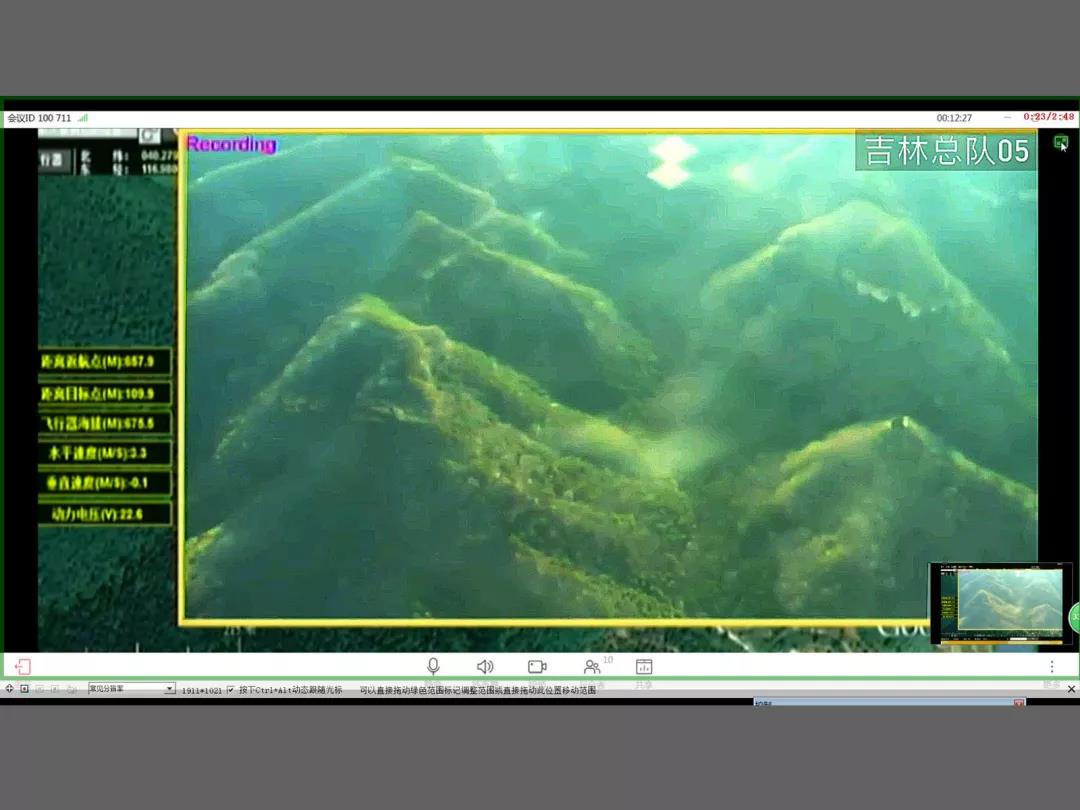Click the move crosshair icon in the recorder bar

10,688
